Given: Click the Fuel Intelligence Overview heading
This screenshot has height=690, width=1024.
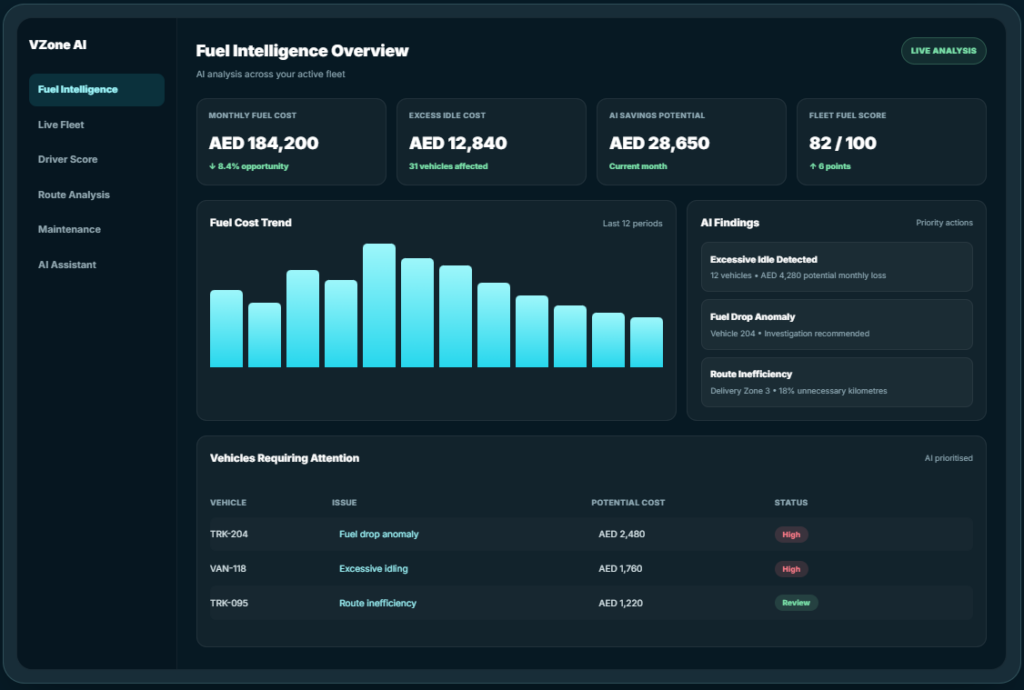Looking at the screenshot, I should pyautogui.click(x=302, y=51).
